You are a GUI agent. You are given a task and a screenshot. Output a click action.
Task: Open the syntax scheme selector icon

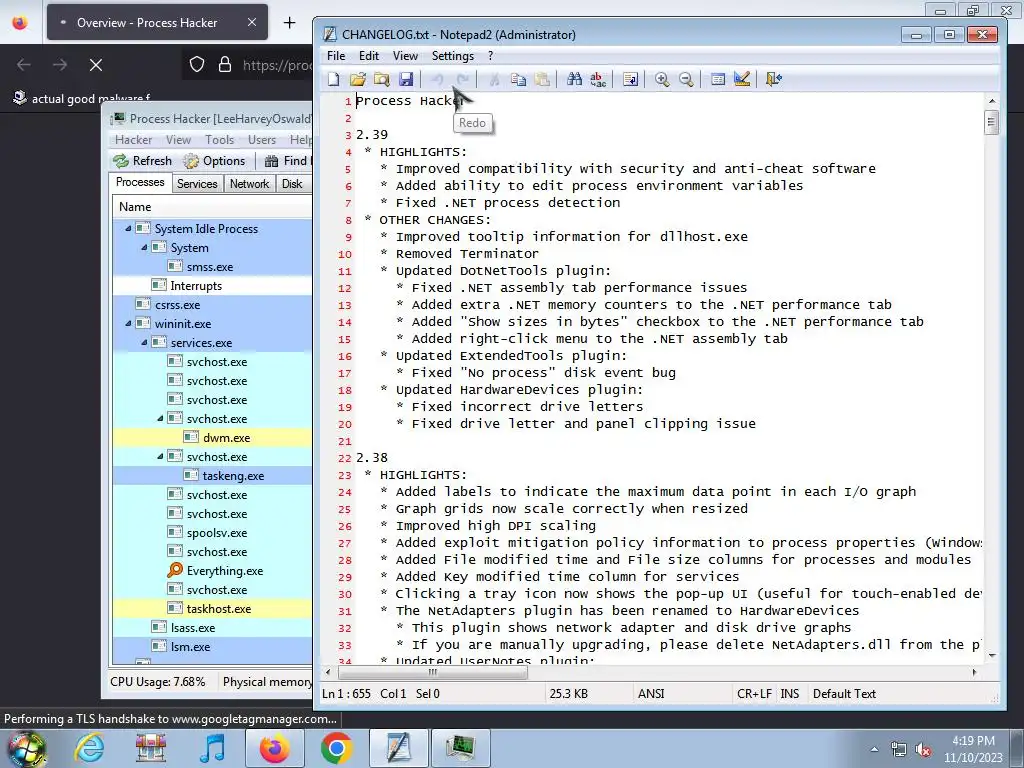point(718,79)
